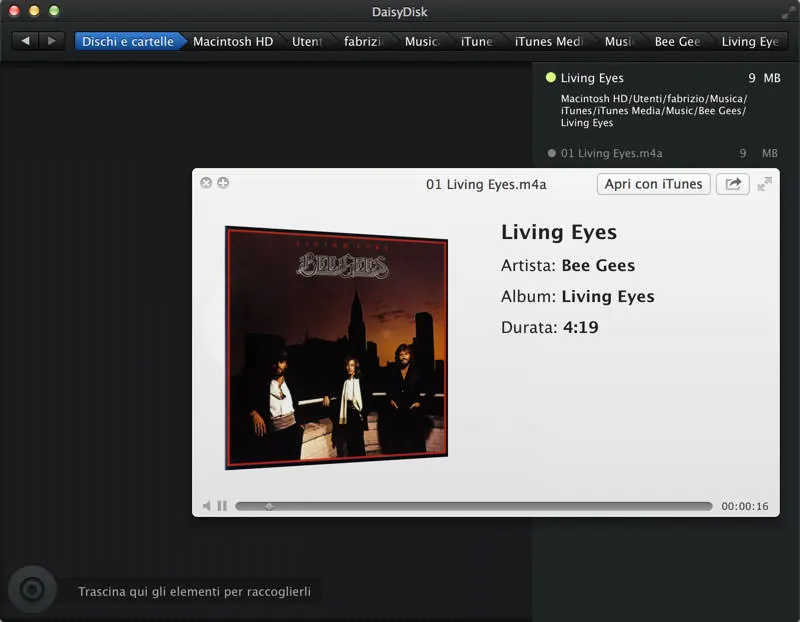Image resolution: width=800 pixels, height=622 pixels.
Task: Click the Apri con iTunes button
Action: (653, 184)
